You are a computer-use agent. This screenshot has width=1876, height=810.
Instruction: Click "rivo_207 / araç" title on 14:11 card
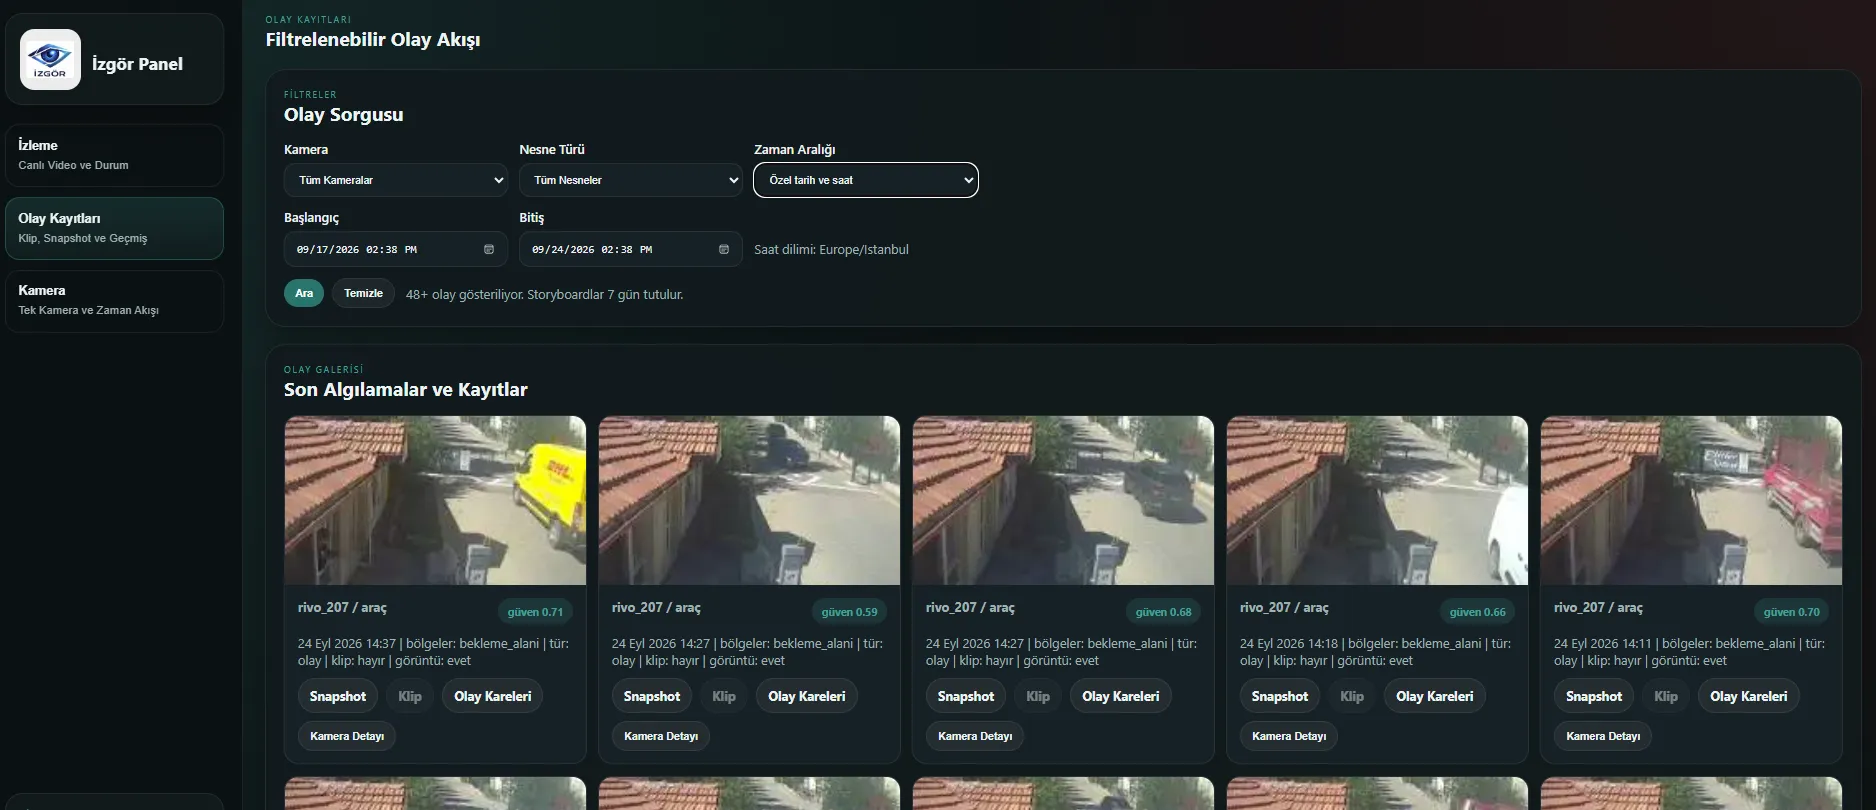tap(1598, 608)
